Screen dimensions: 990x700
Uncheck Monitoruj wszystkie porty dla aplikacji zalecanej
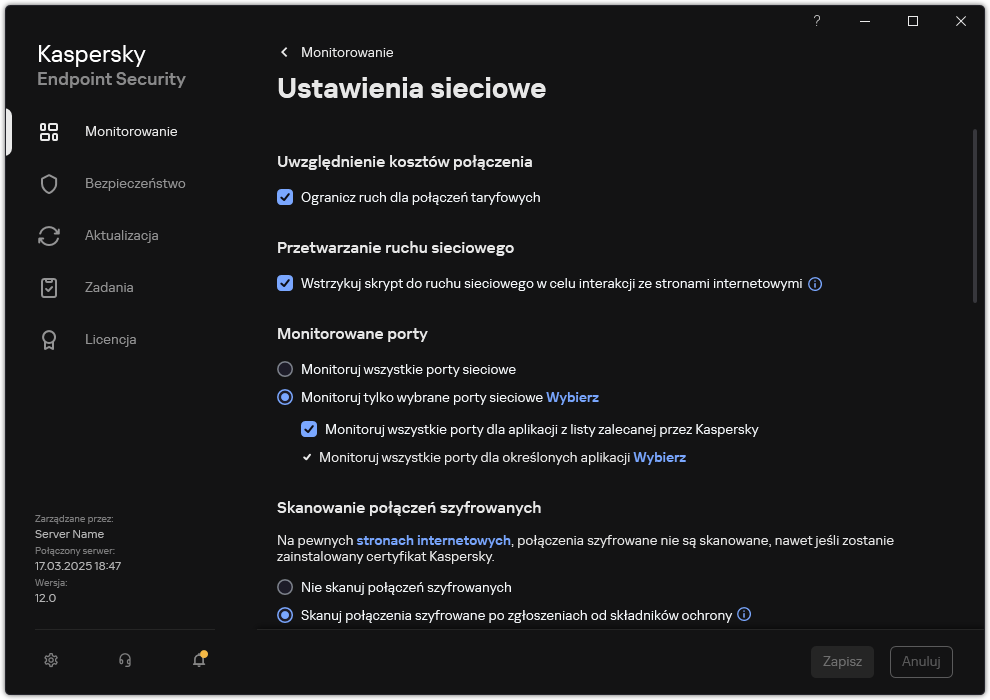coord(309,429)
